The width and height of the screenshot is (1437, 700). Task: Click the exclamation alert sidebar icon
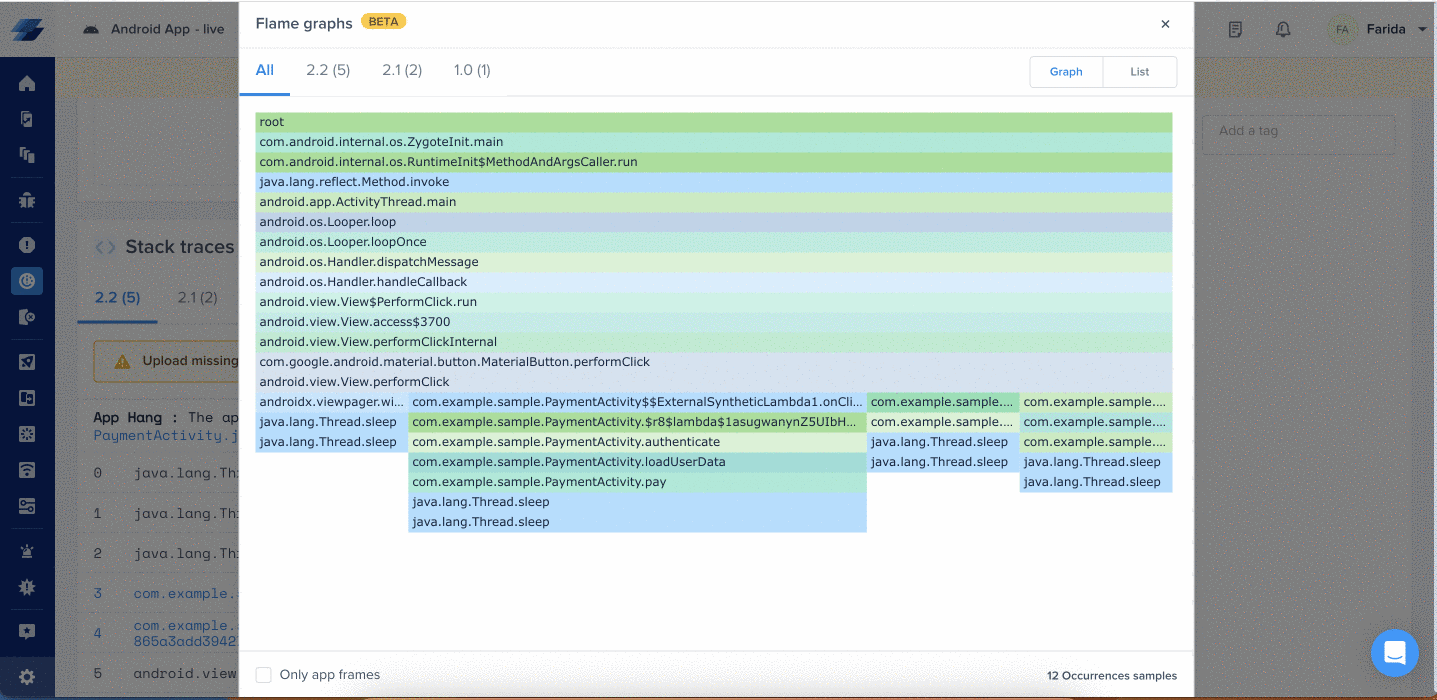point(27,245)
